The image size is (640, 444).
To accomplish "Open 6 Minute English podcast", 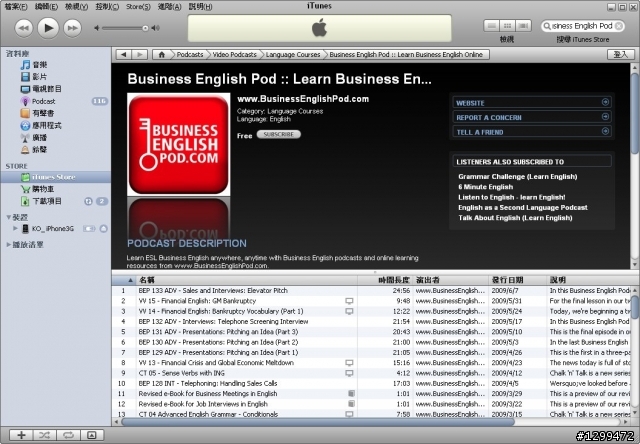I will click(485, 186).
